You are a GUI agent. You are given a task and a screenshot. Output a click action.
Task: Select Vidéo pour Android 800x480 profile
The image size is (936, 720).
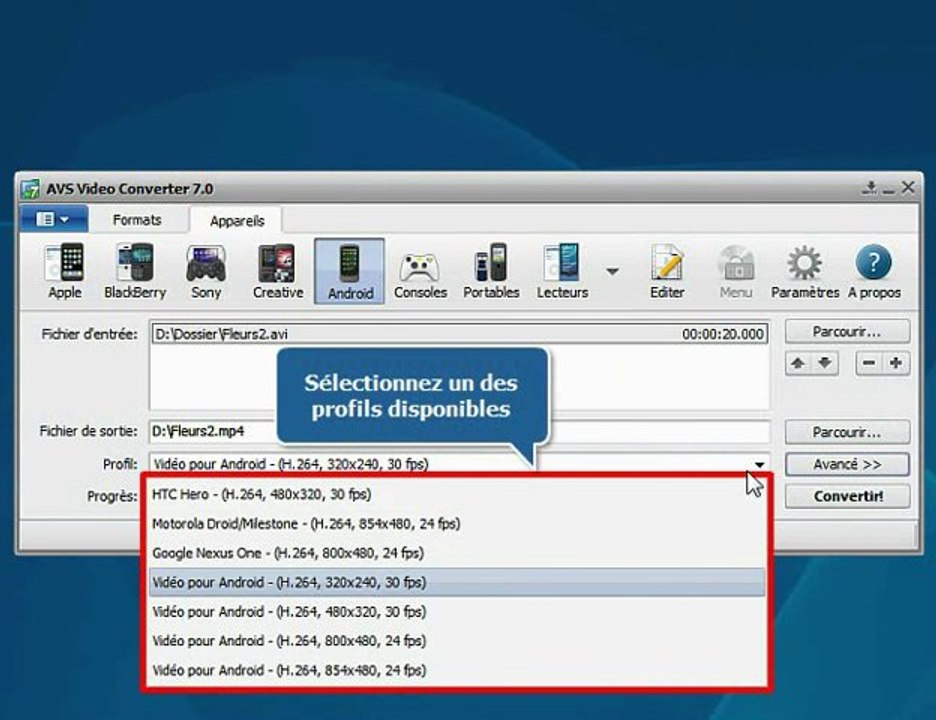[x=457, y=641]
